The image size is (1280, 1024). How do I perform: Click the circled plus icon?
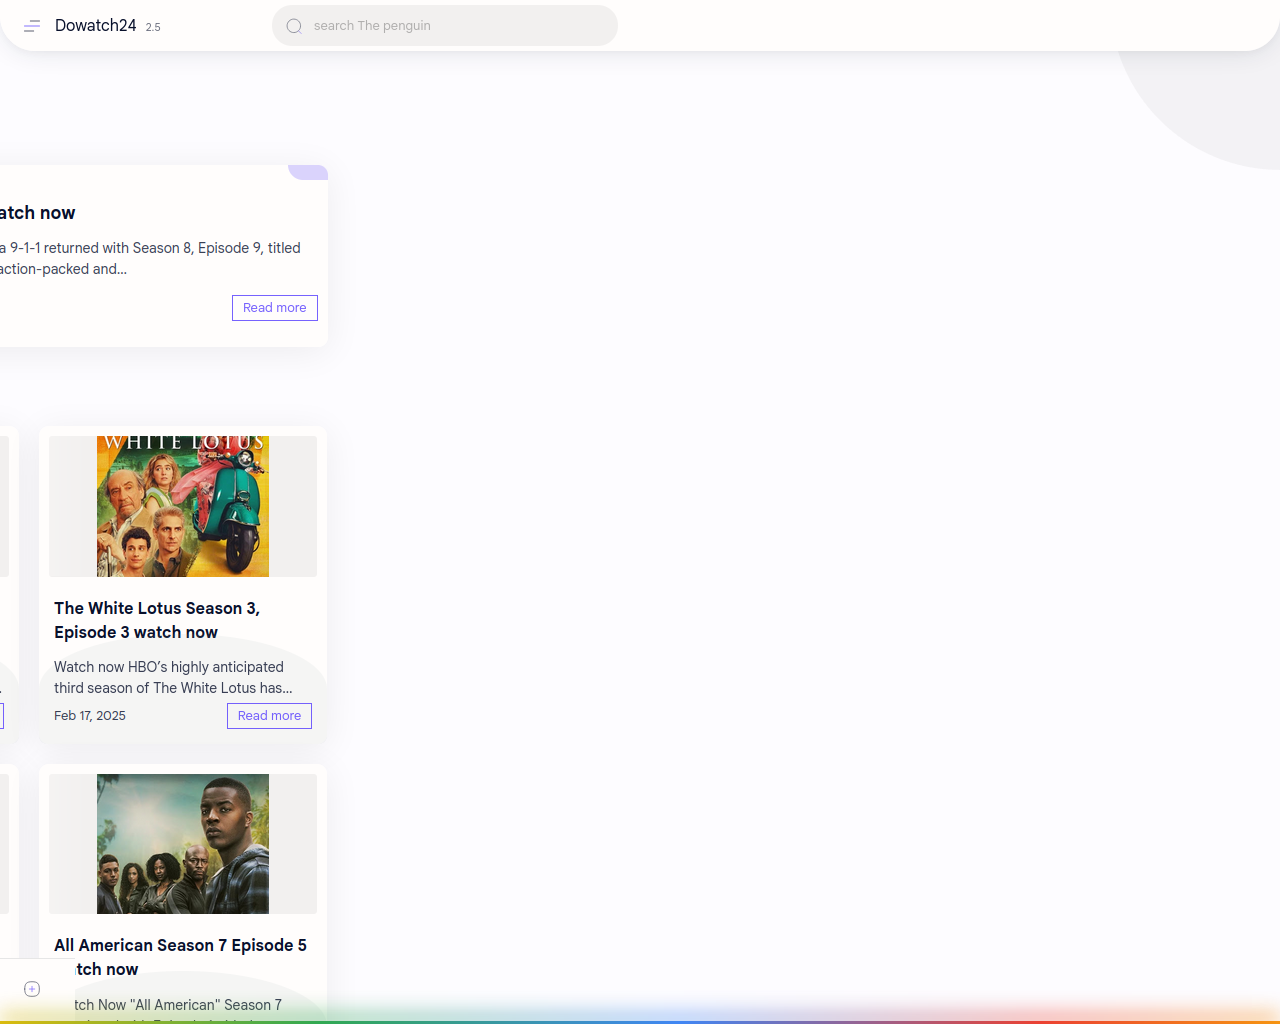[x=32, y=989]
